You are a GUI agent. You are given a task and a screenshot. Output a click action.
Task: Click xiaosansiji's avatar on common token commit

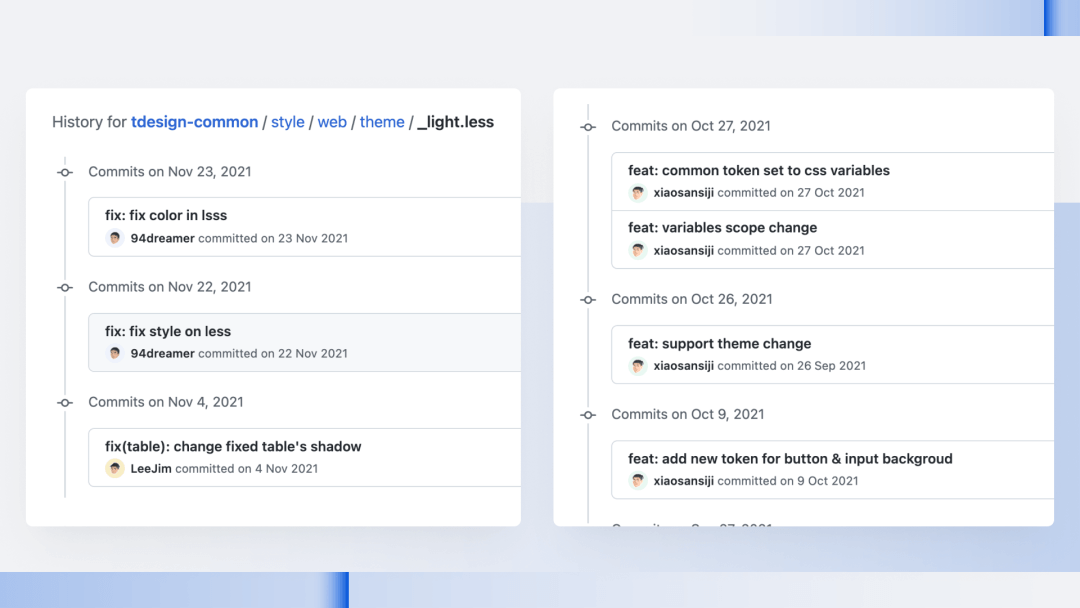(x=638, y=193)
